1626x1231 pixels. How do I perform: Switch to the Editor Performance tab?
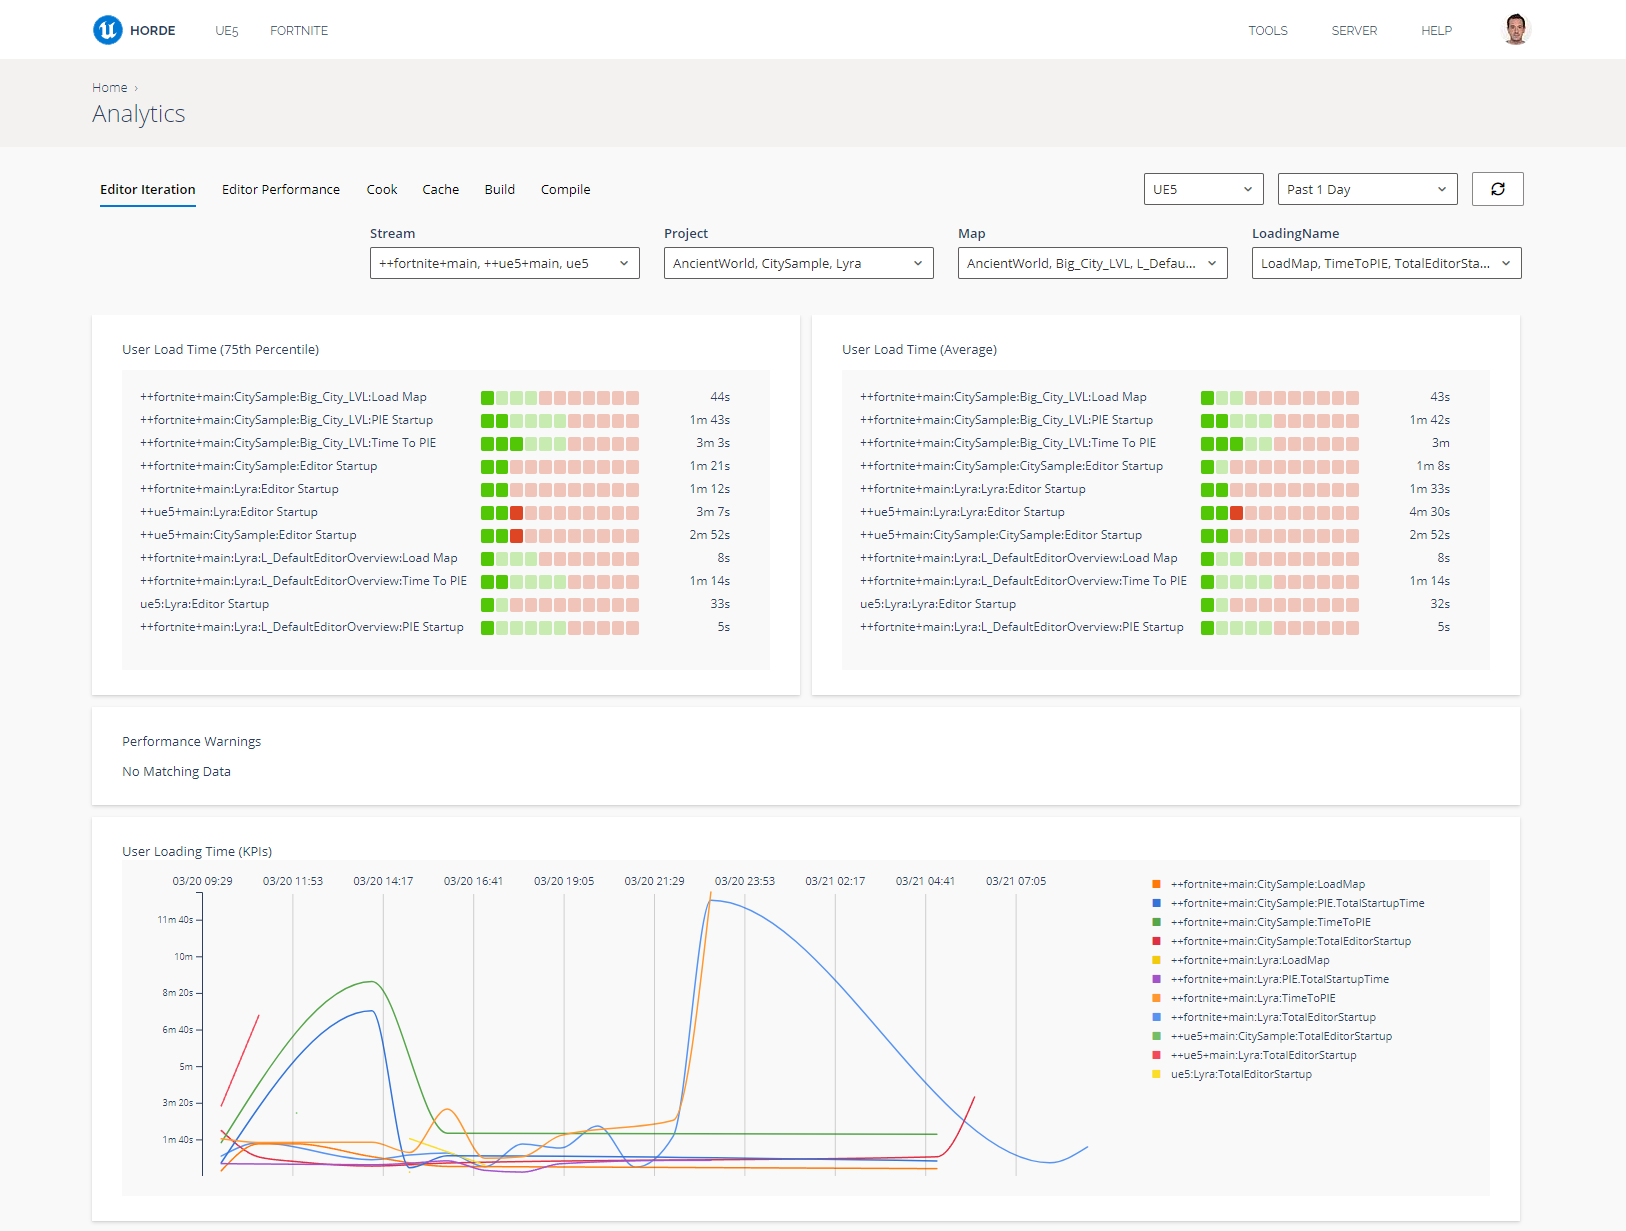point(280,189)
